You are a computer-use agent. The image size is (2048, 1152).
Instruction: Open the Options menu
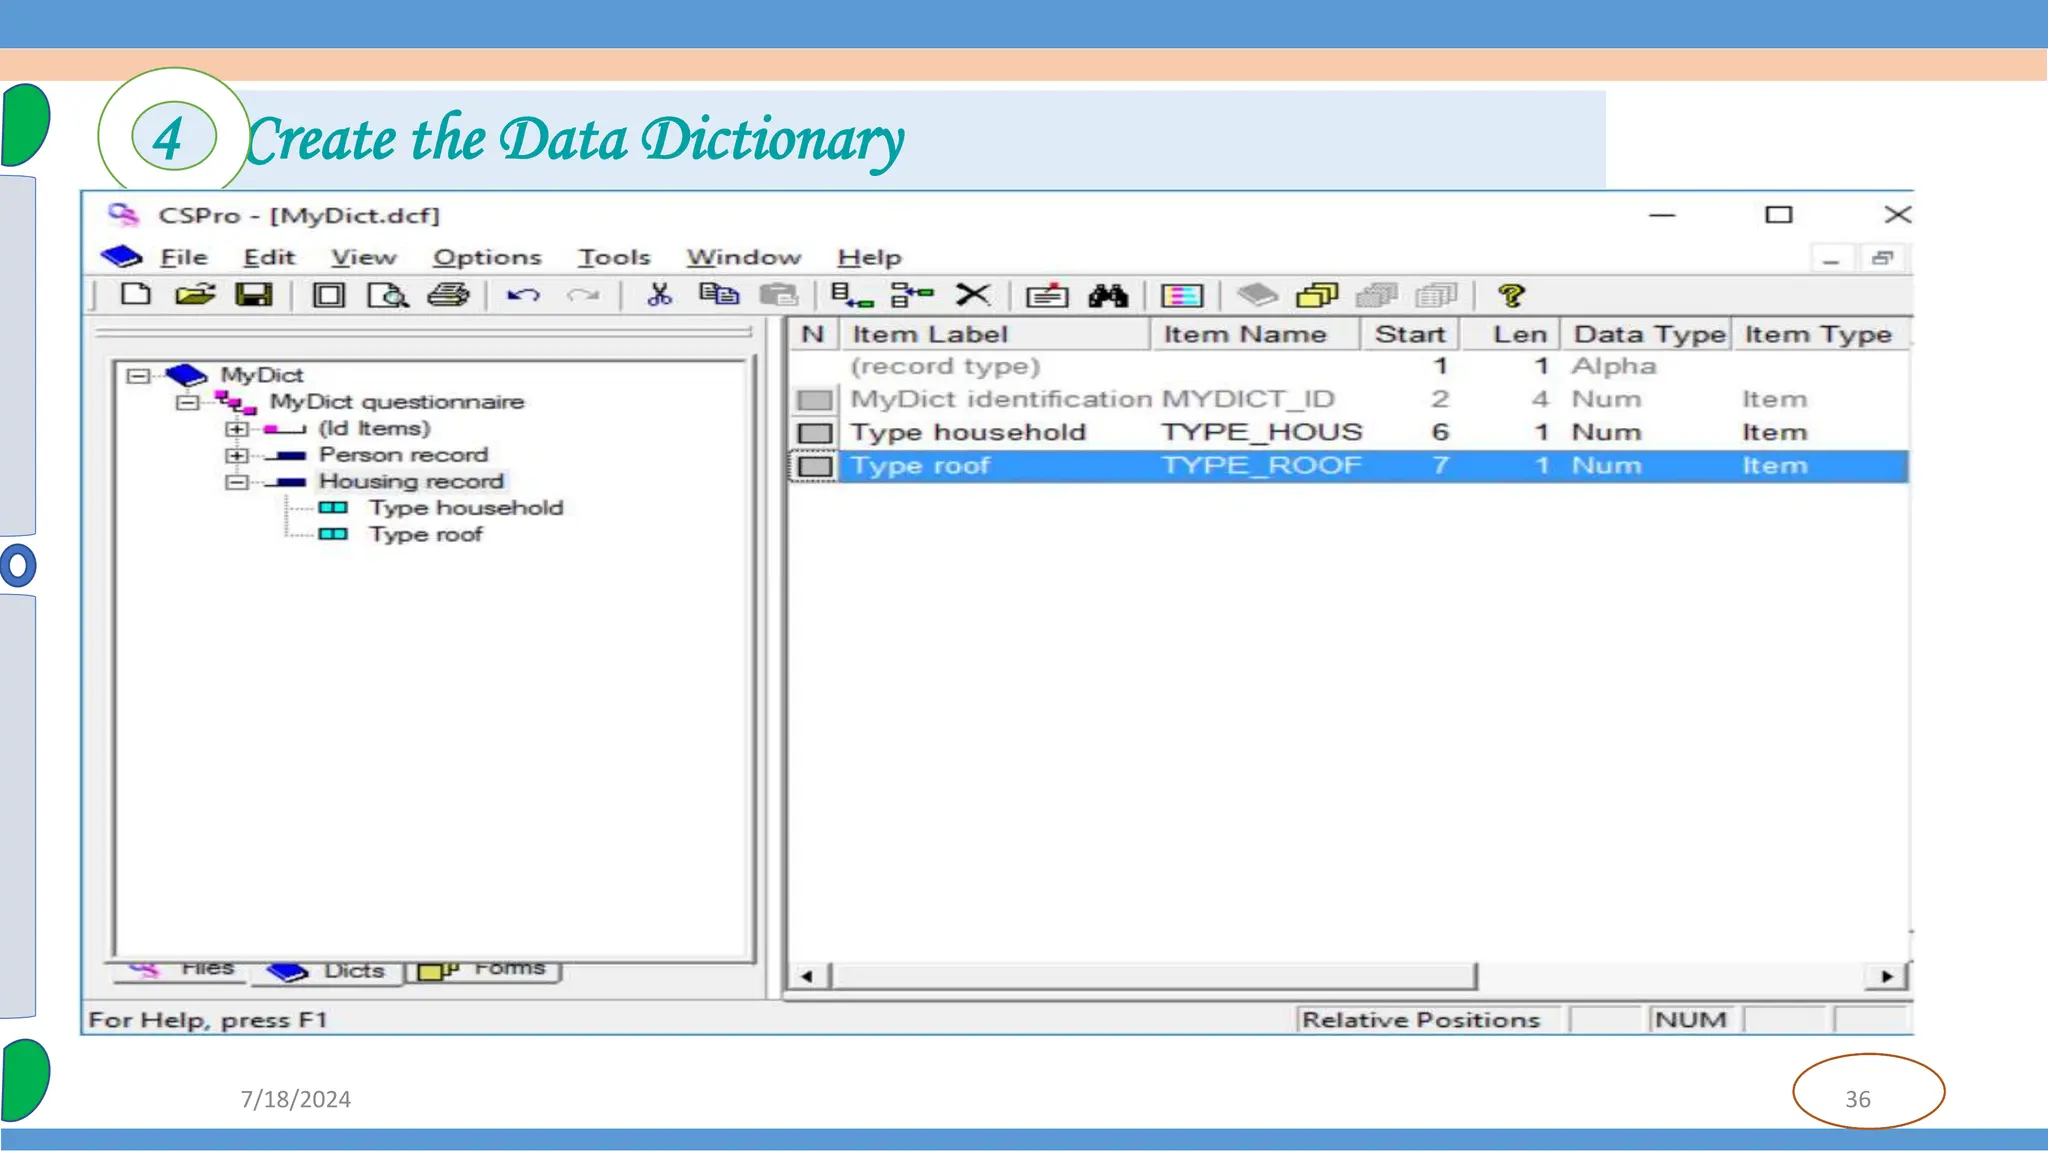487,257
